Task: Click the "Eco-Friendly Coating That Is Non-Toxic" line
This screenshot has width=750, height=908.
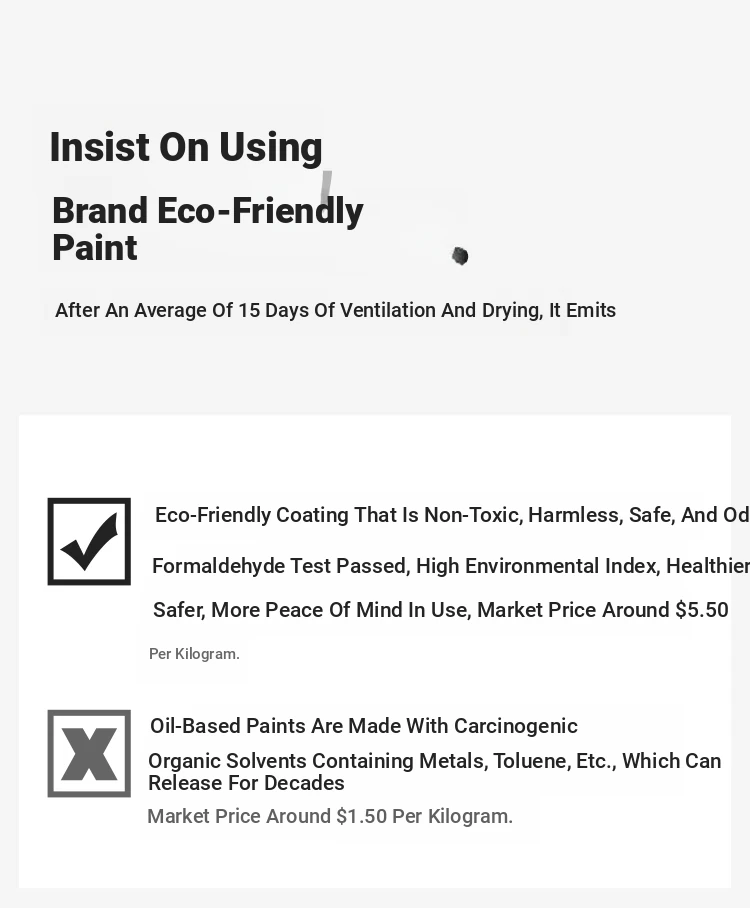Action: pos(338,515)
